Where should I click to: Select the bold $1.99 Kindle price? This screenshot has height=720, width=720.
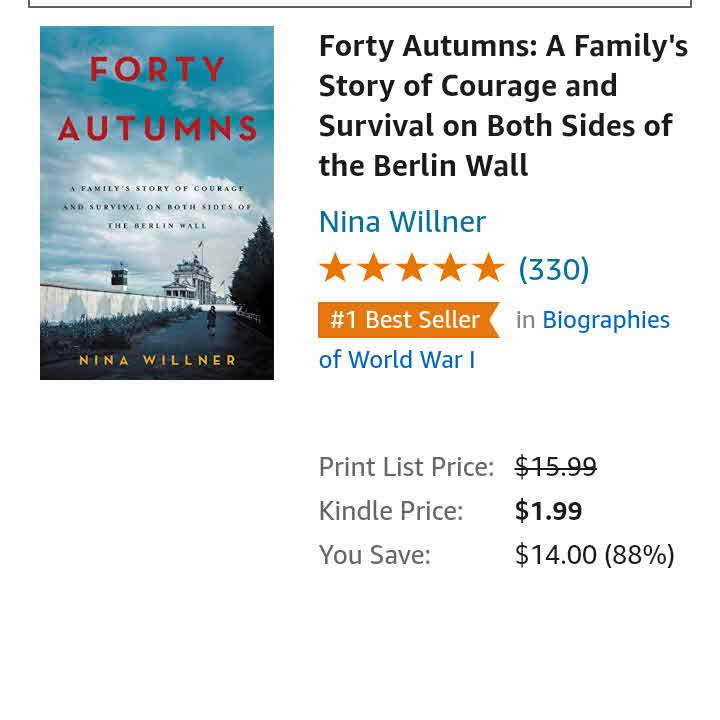click(x=548, y=511)
